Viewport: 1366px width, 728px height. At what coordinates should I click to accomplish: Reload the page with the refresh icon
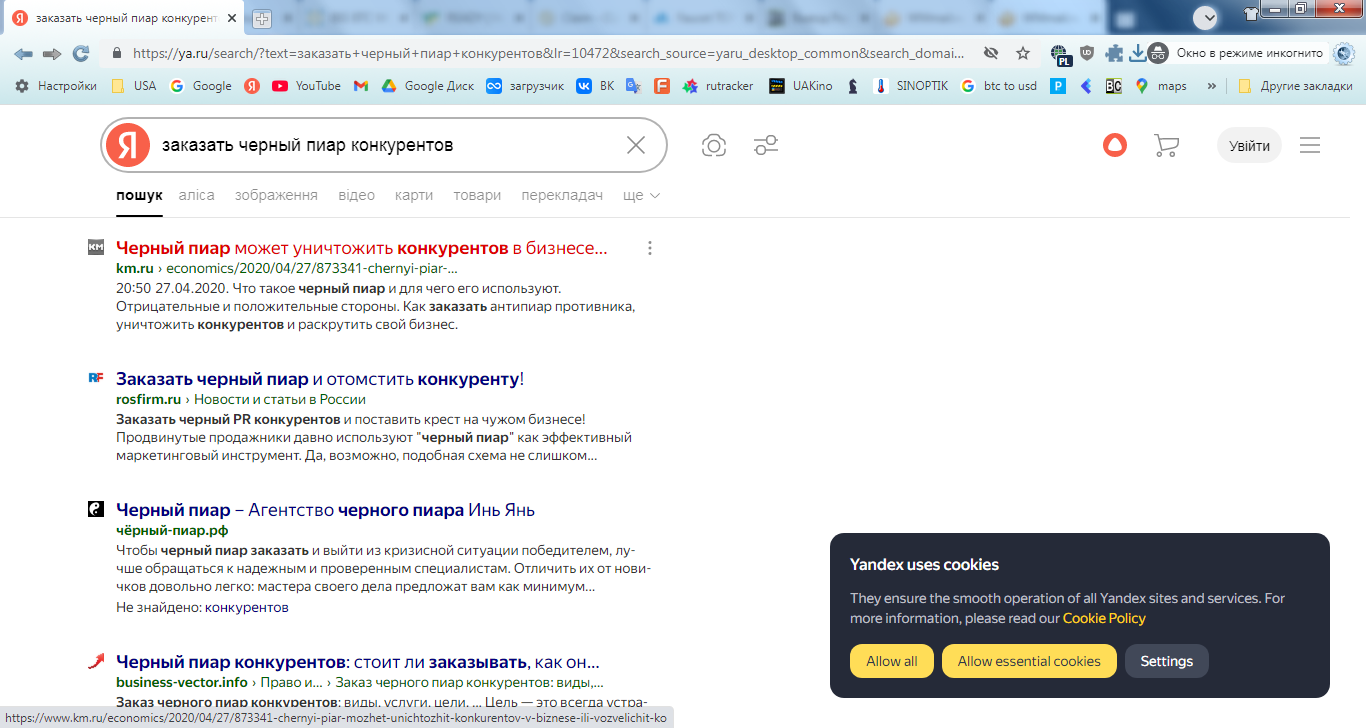click(81, 53)
